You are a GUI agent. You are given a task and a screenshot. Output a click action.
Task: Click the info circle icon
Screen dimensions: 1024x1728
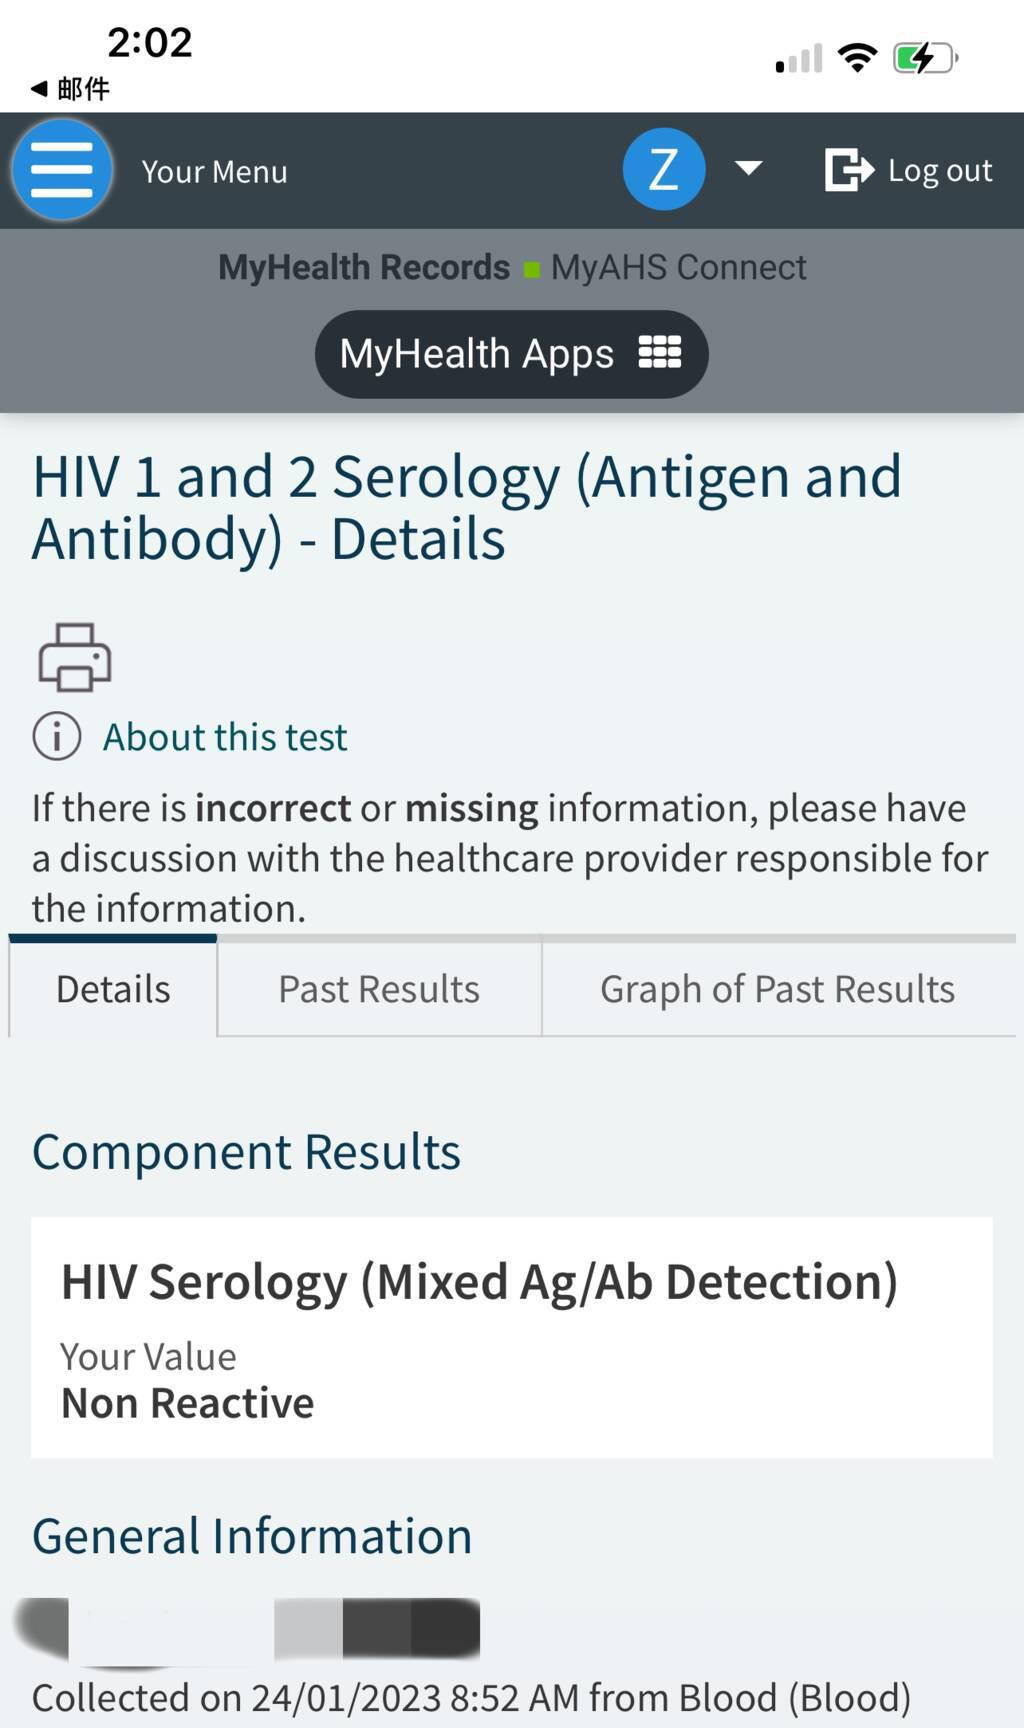point(57,737)
